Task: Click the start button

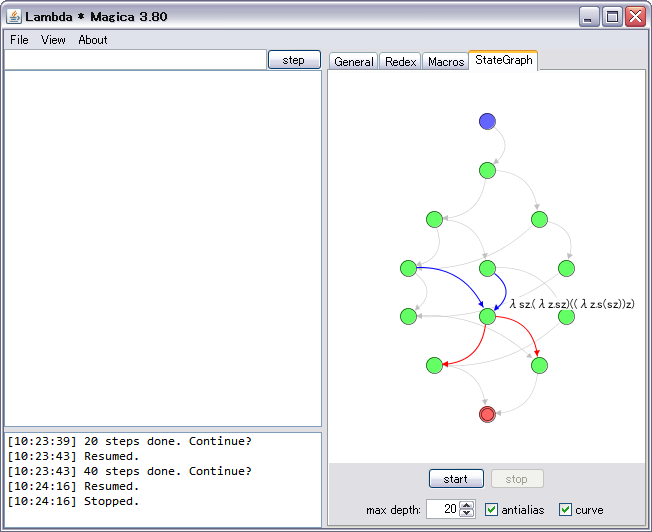Action: coord(456,479)
